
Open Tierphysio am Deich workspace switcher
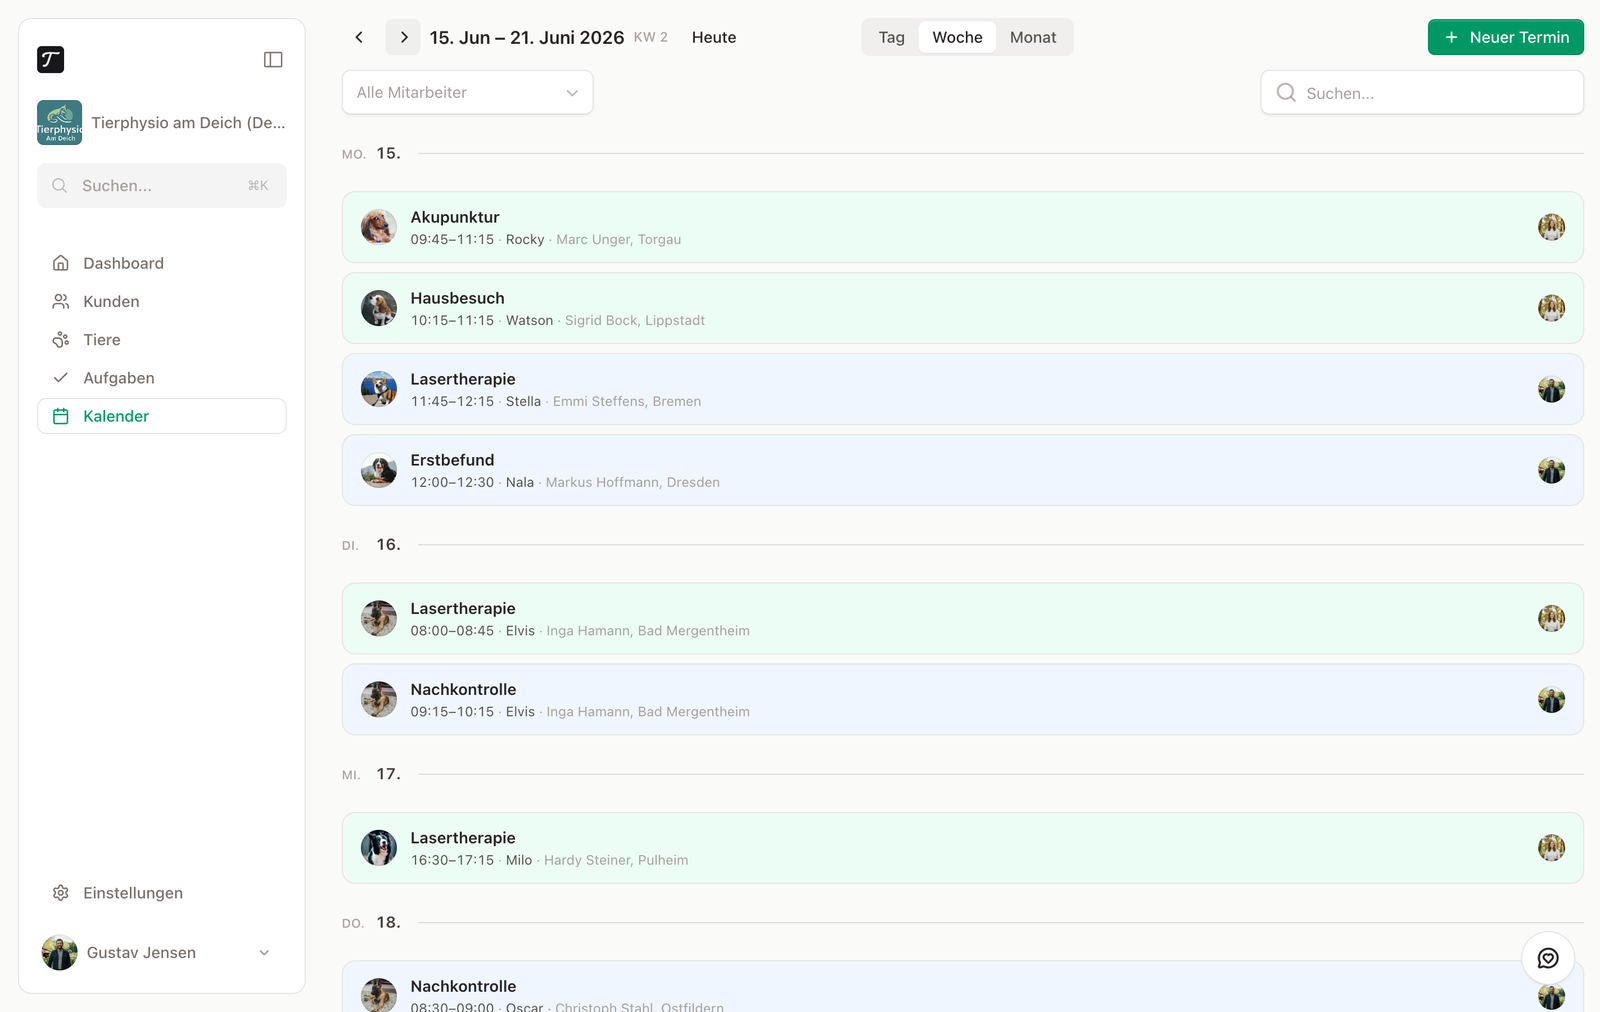pyautogui.click(x=162, y=123)
